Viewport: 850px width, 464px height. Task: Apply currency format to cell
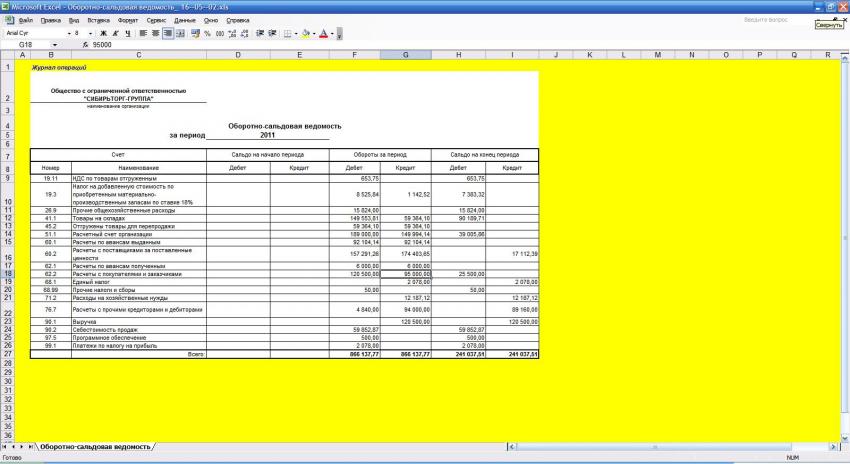pyautogui.click(x=194, y=33)
